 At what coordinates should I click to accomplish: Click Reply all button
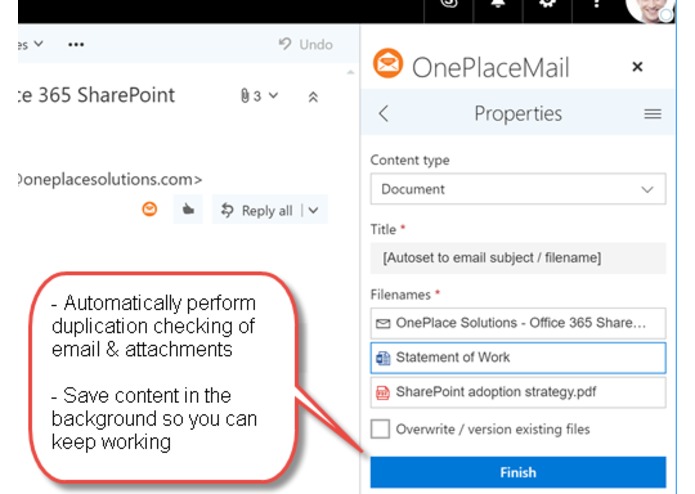257,210
